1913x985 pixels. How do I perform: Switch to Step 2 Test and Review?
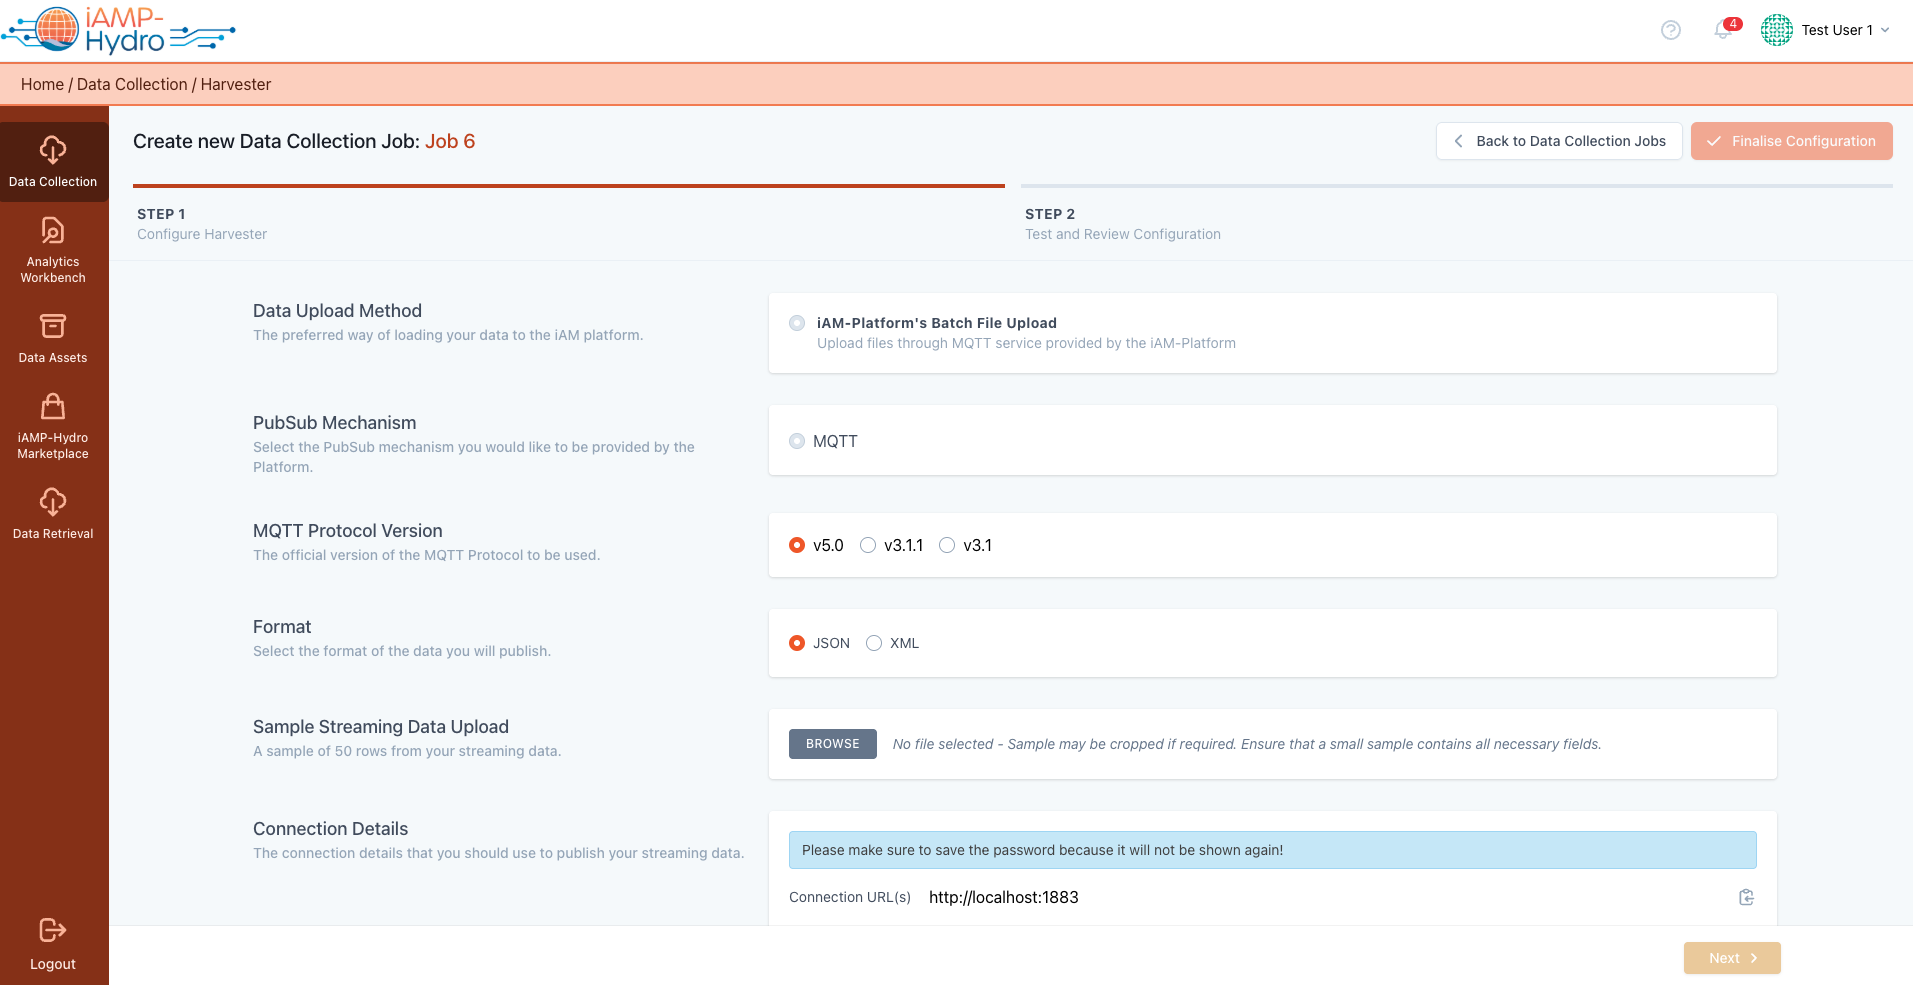1122,224
